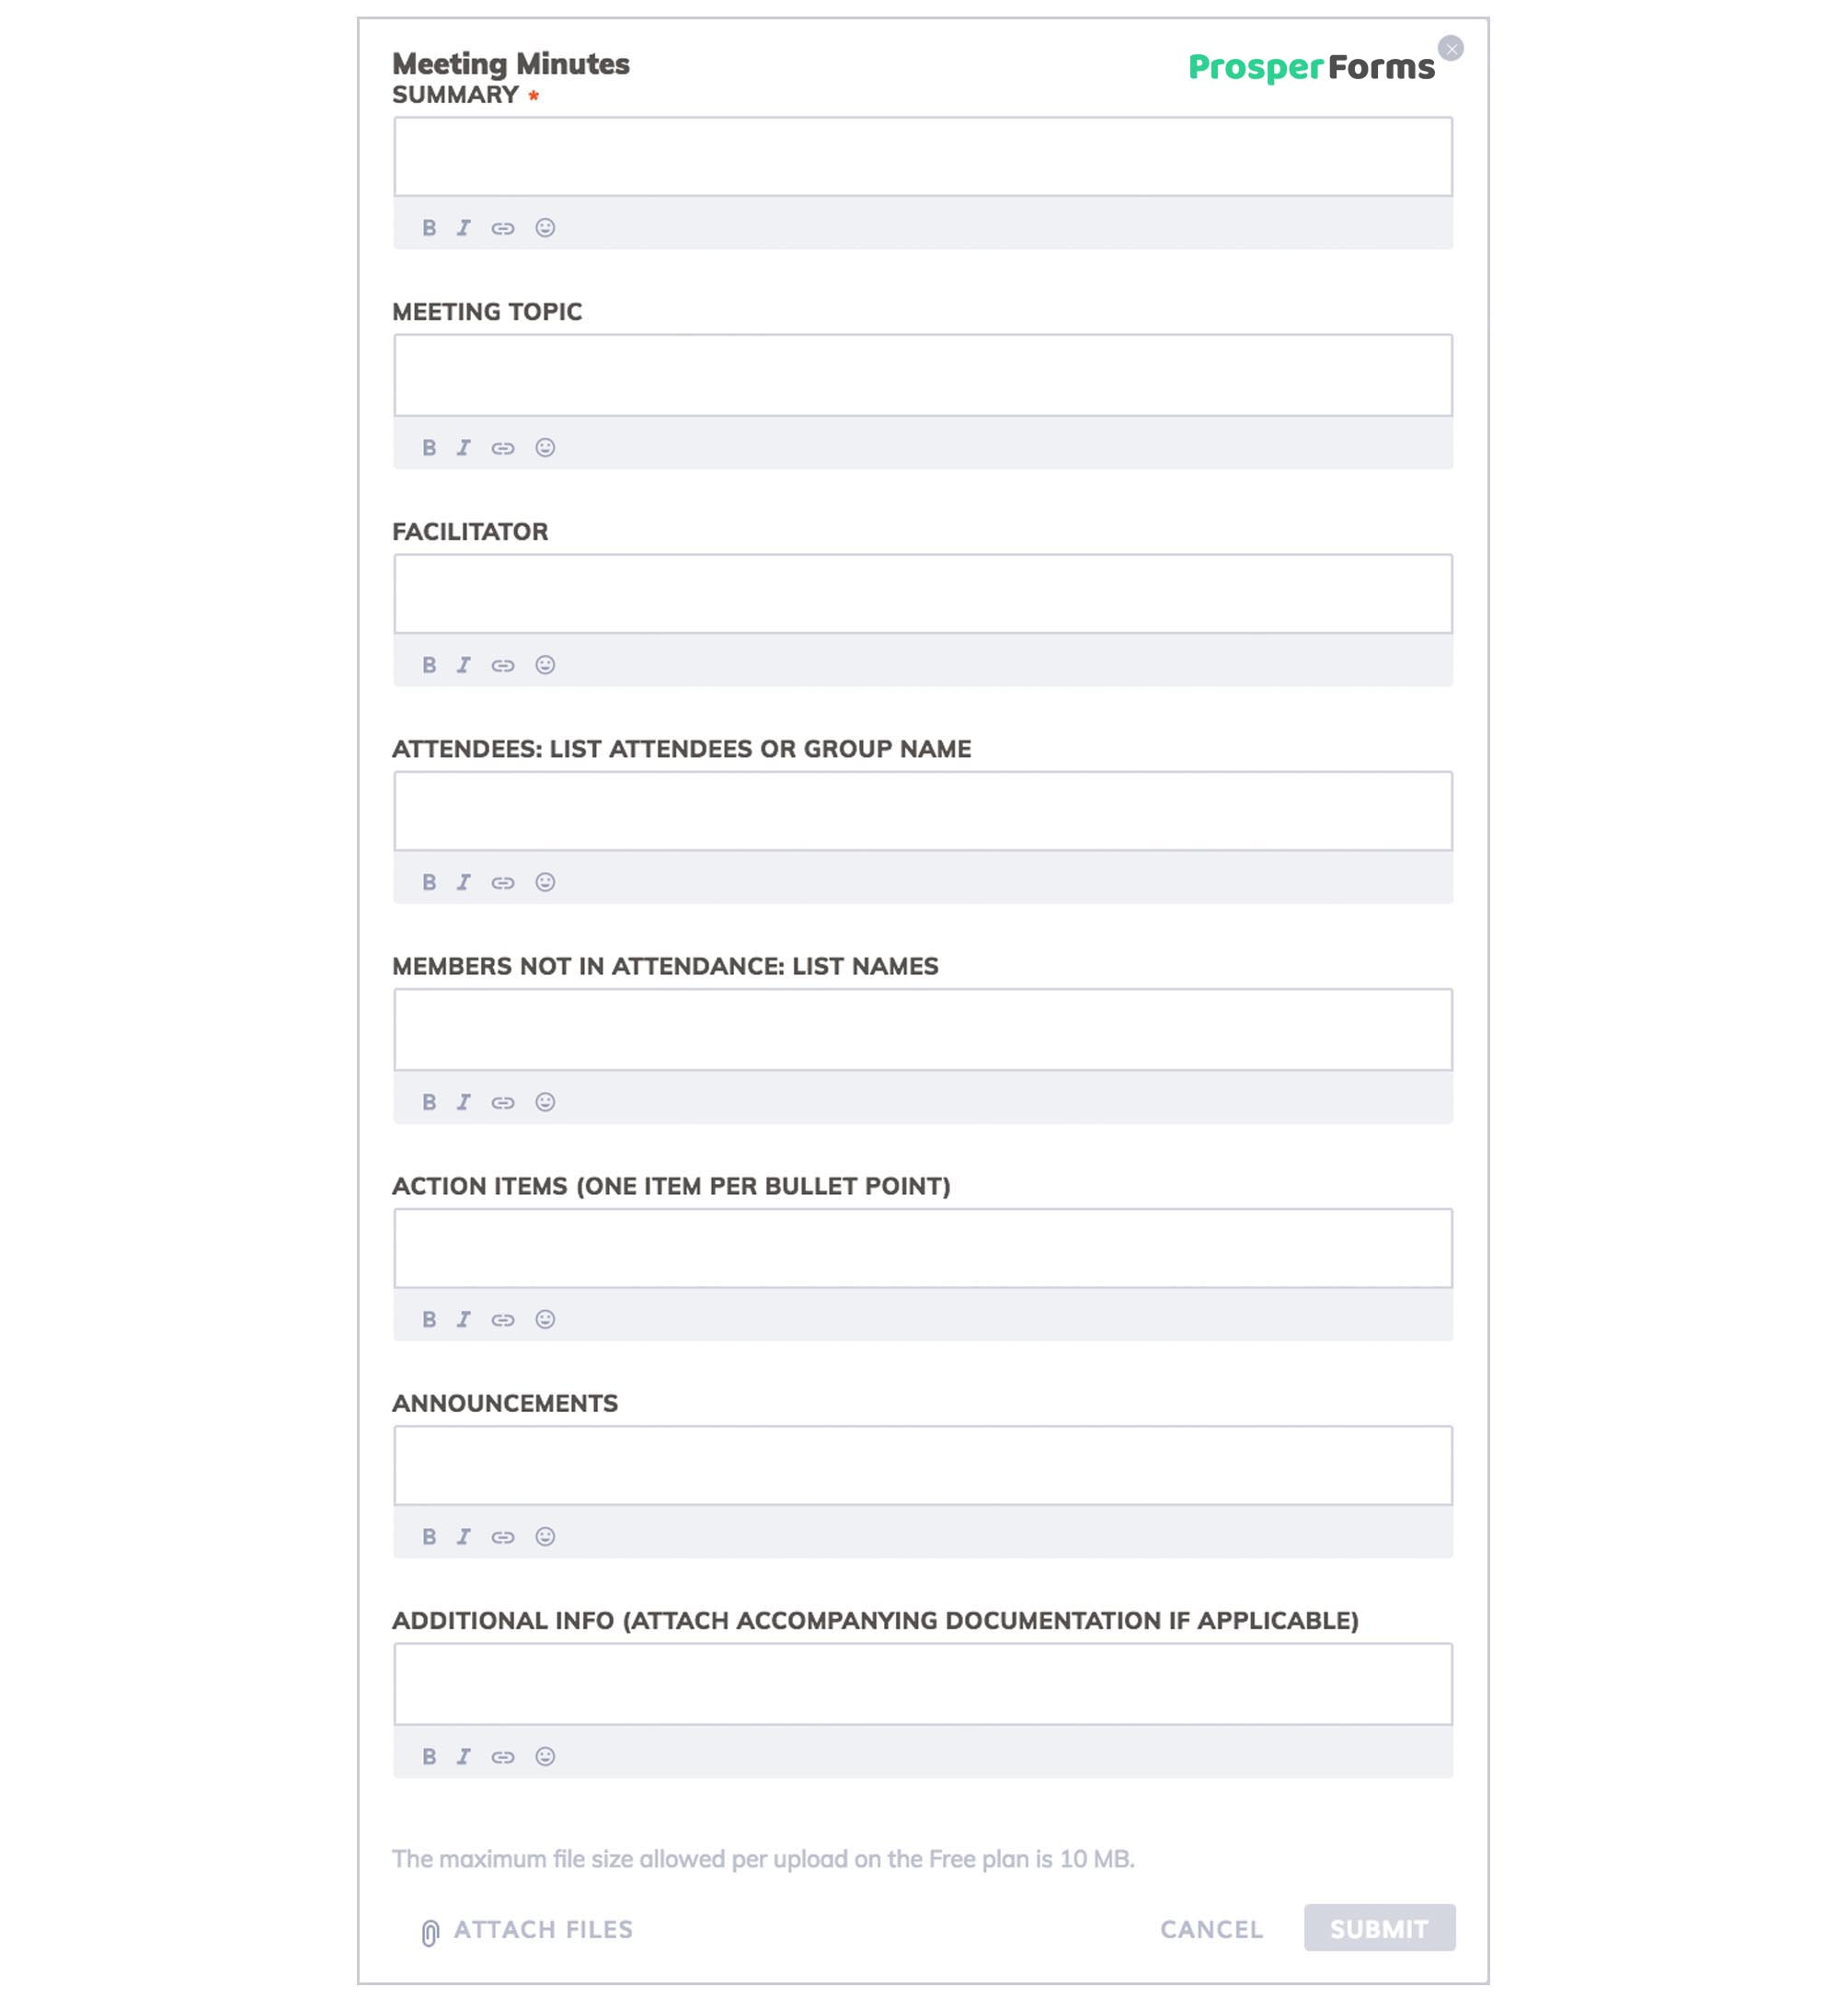Click the Italic icon in ADDITIONAL INFO toolbar

(464, 1756)
